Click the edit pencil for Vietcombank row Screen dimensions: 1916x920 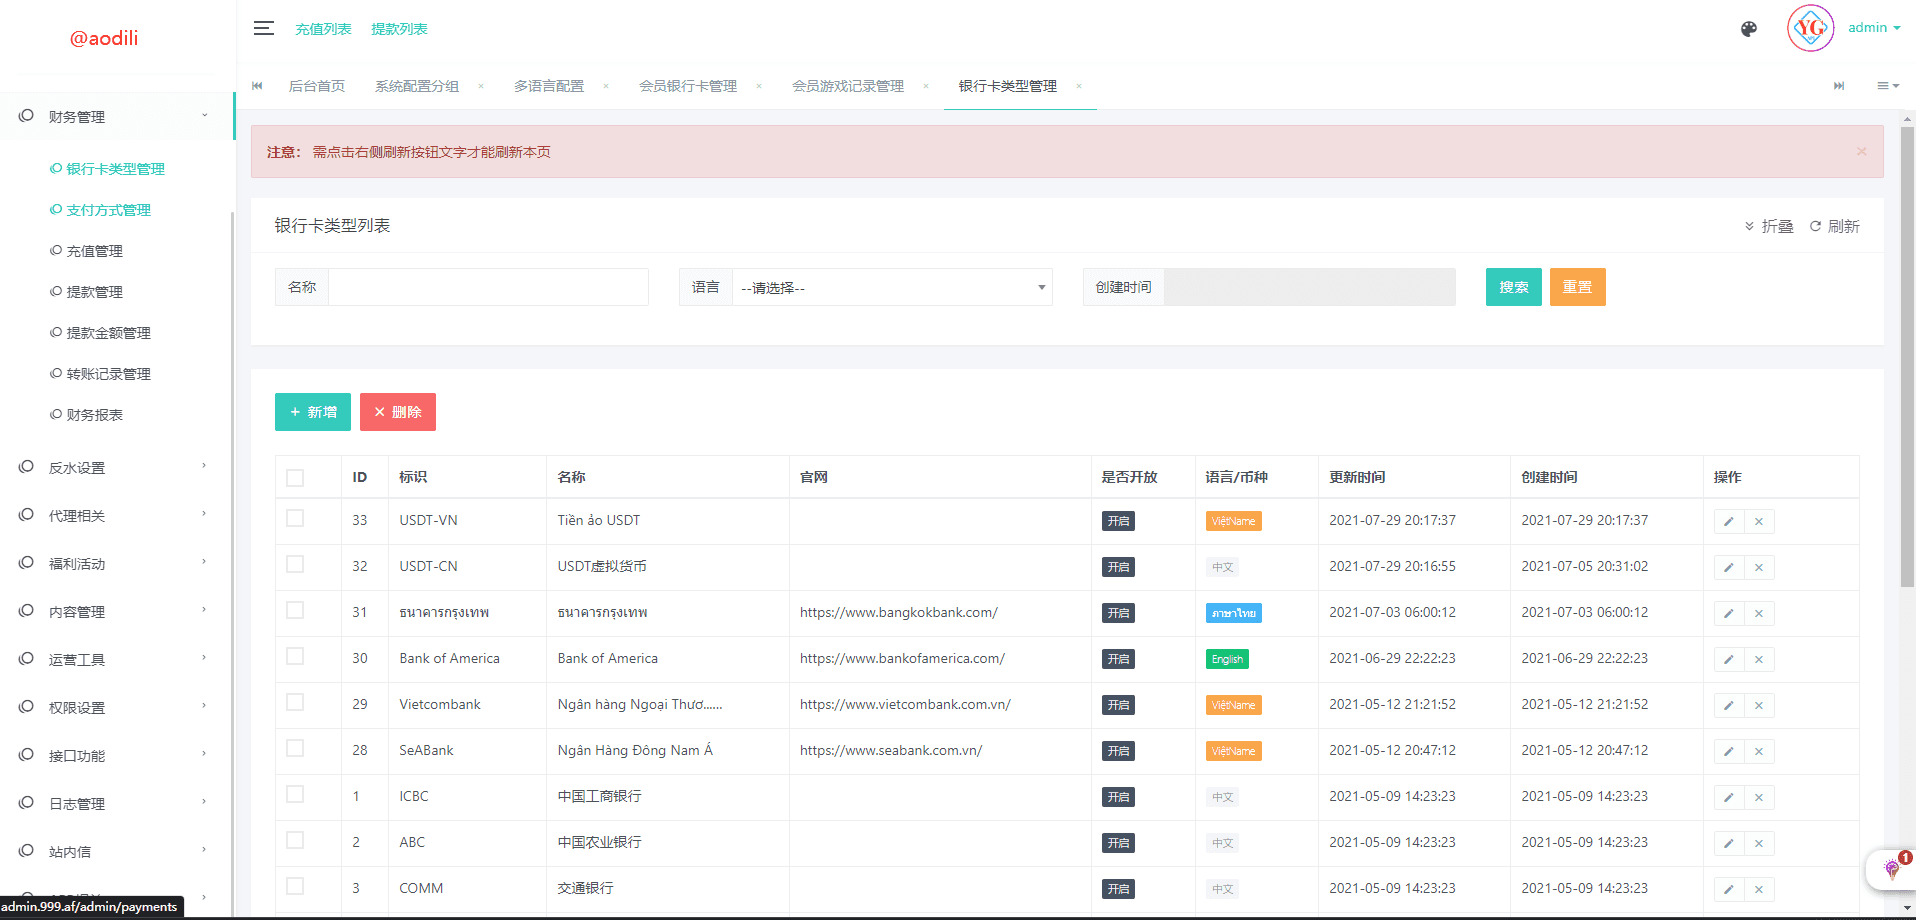[1728, 705]
